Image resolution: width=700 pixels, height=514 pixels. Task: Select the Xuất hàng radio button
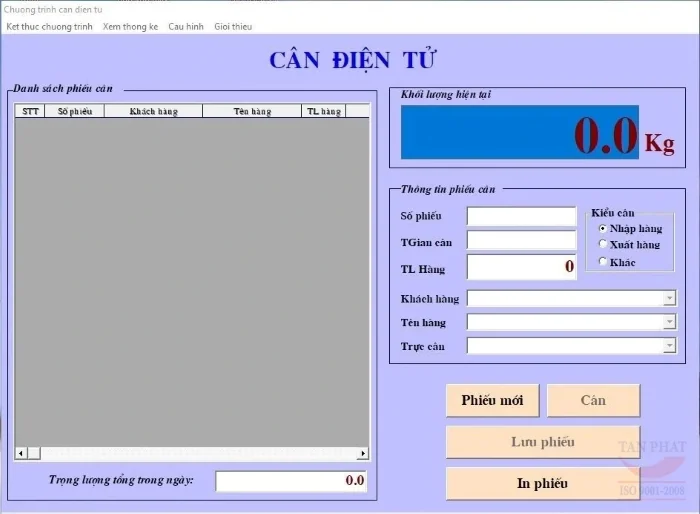click(602, 244)
